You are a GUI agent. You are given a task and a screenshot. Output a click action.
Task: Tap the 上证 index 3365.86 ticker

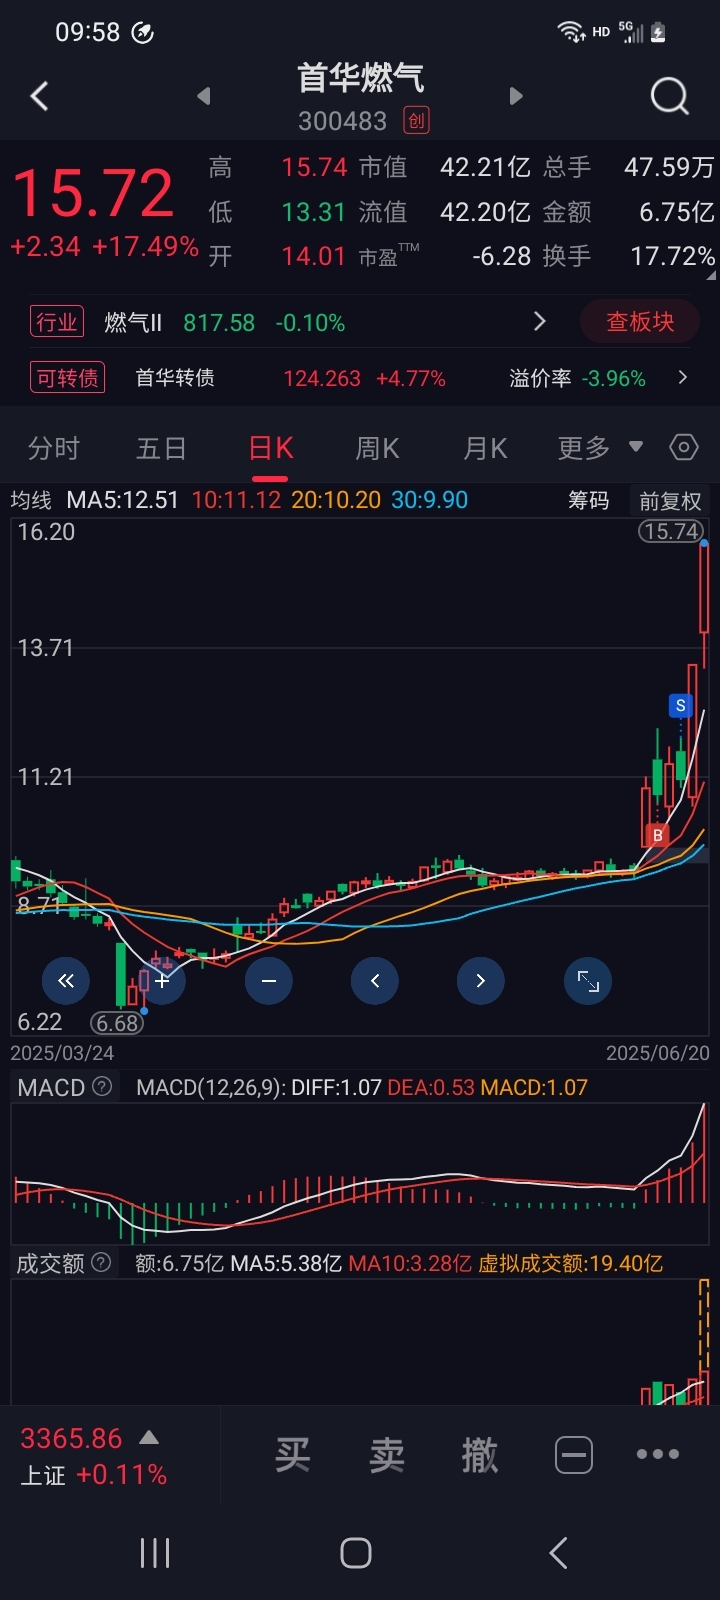coord(93,1456)
